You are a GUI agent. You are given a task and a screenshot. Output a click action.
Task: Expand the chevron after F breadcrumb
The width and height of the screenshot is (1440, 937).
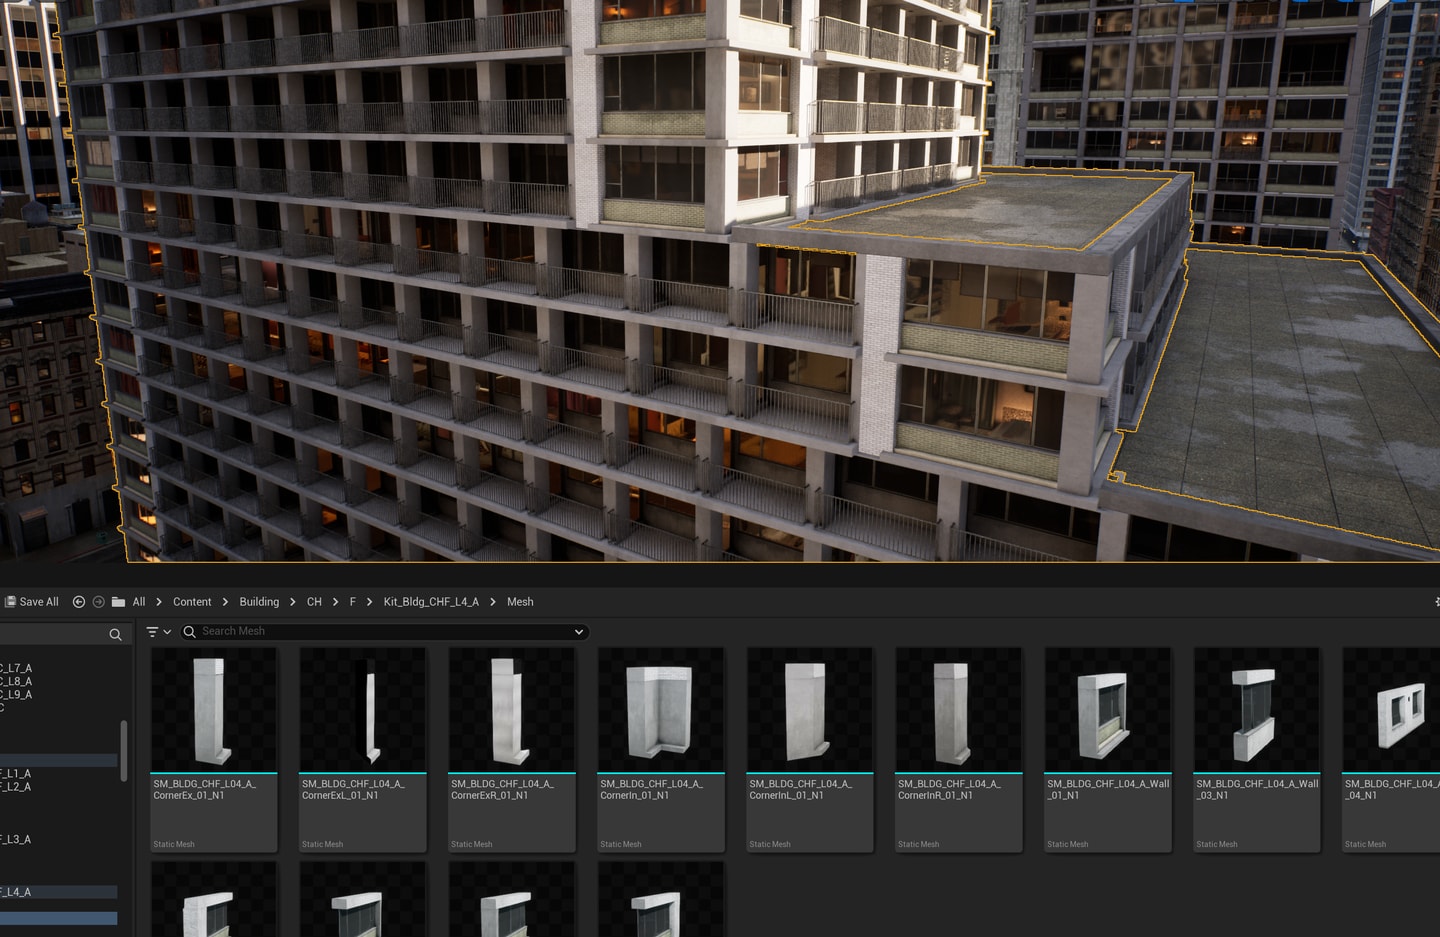click(x=370, y=602)
